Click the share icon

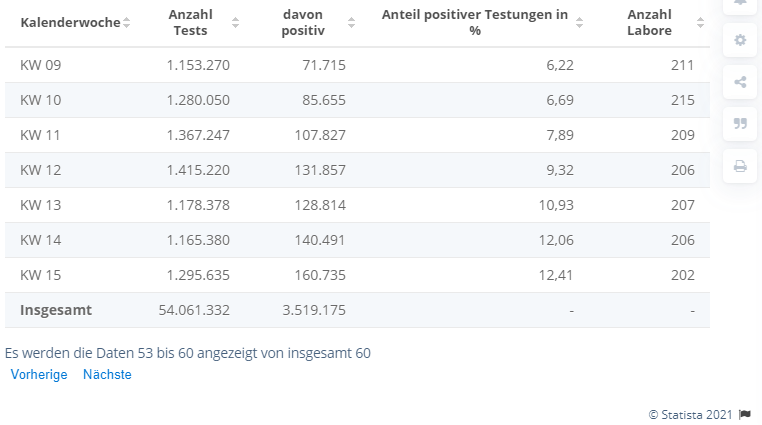tap(740, 82)
